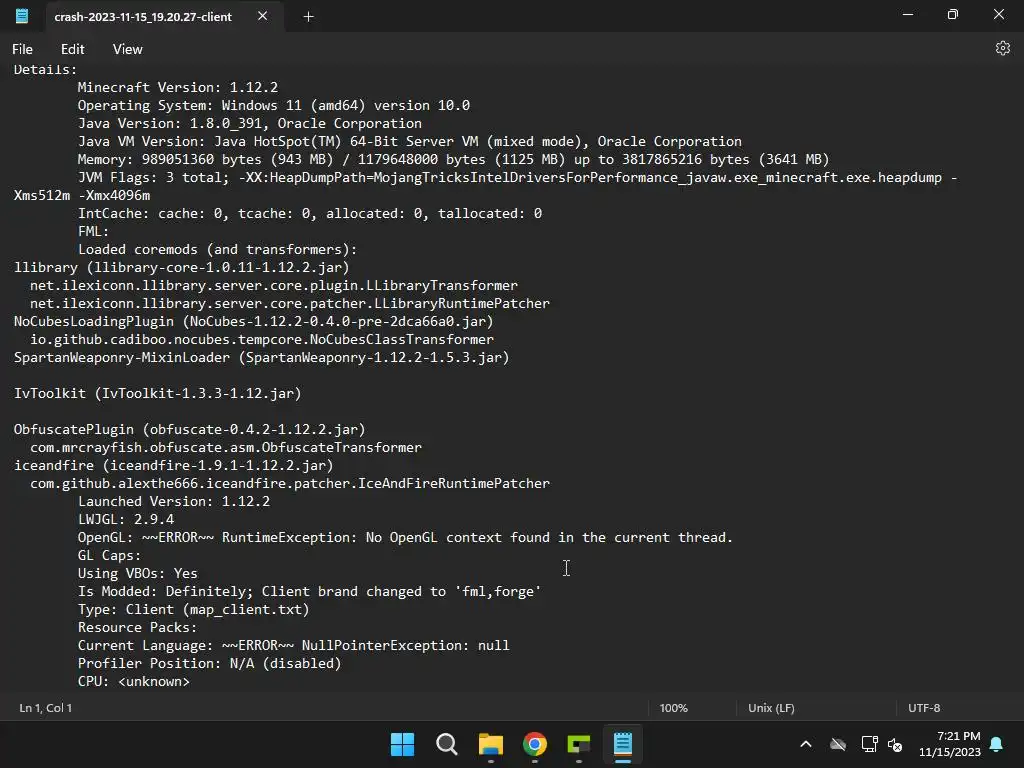Viewport: 1024px width, 768px height.
Task: Restore down the Notepad window
Action: click(953, 14)
